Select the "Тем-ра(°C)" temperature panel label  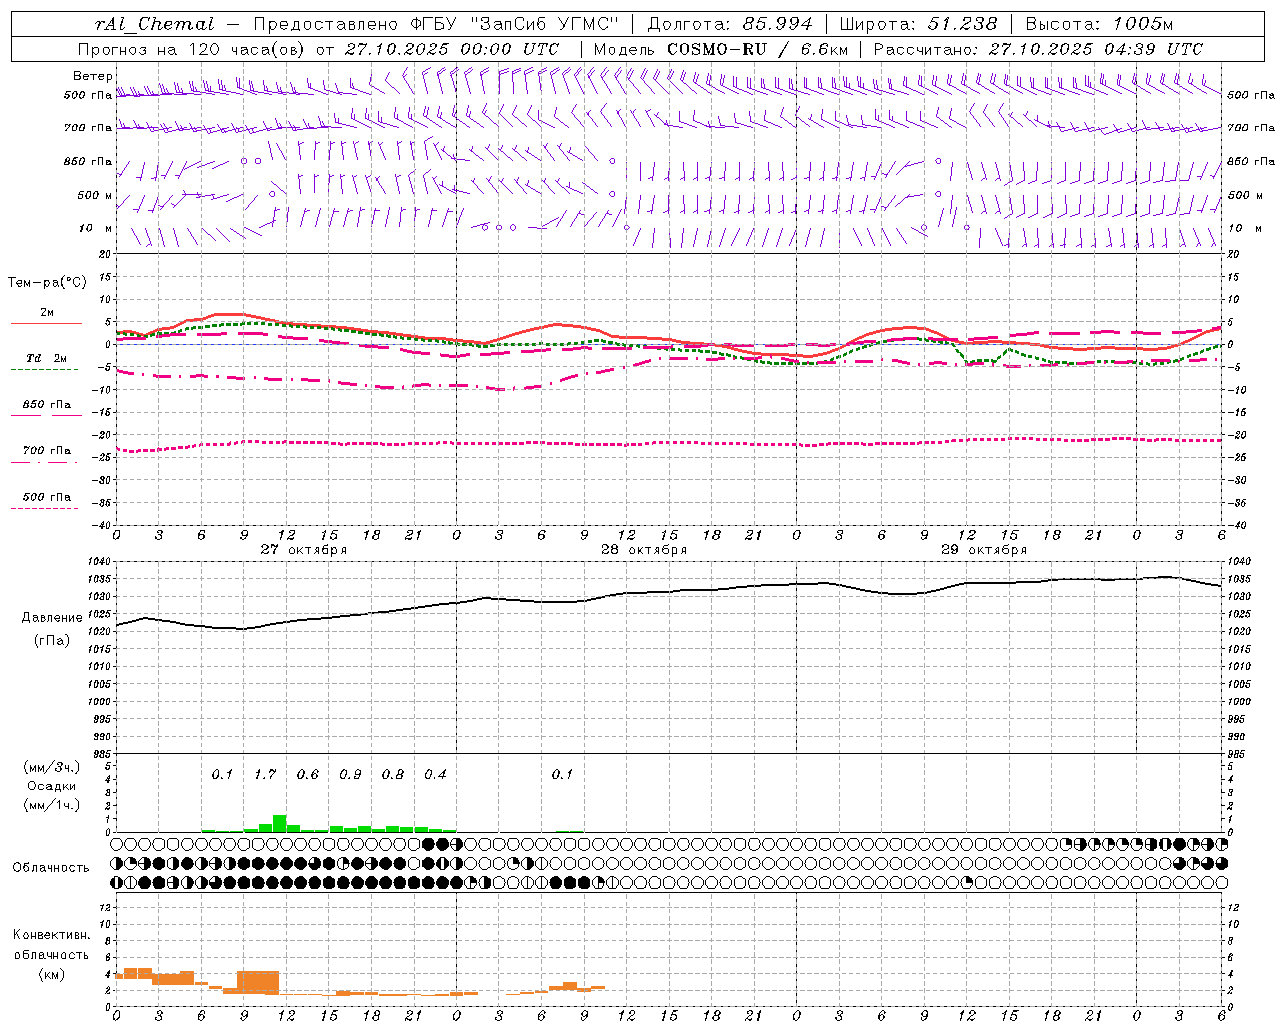[x=47, y=283]
